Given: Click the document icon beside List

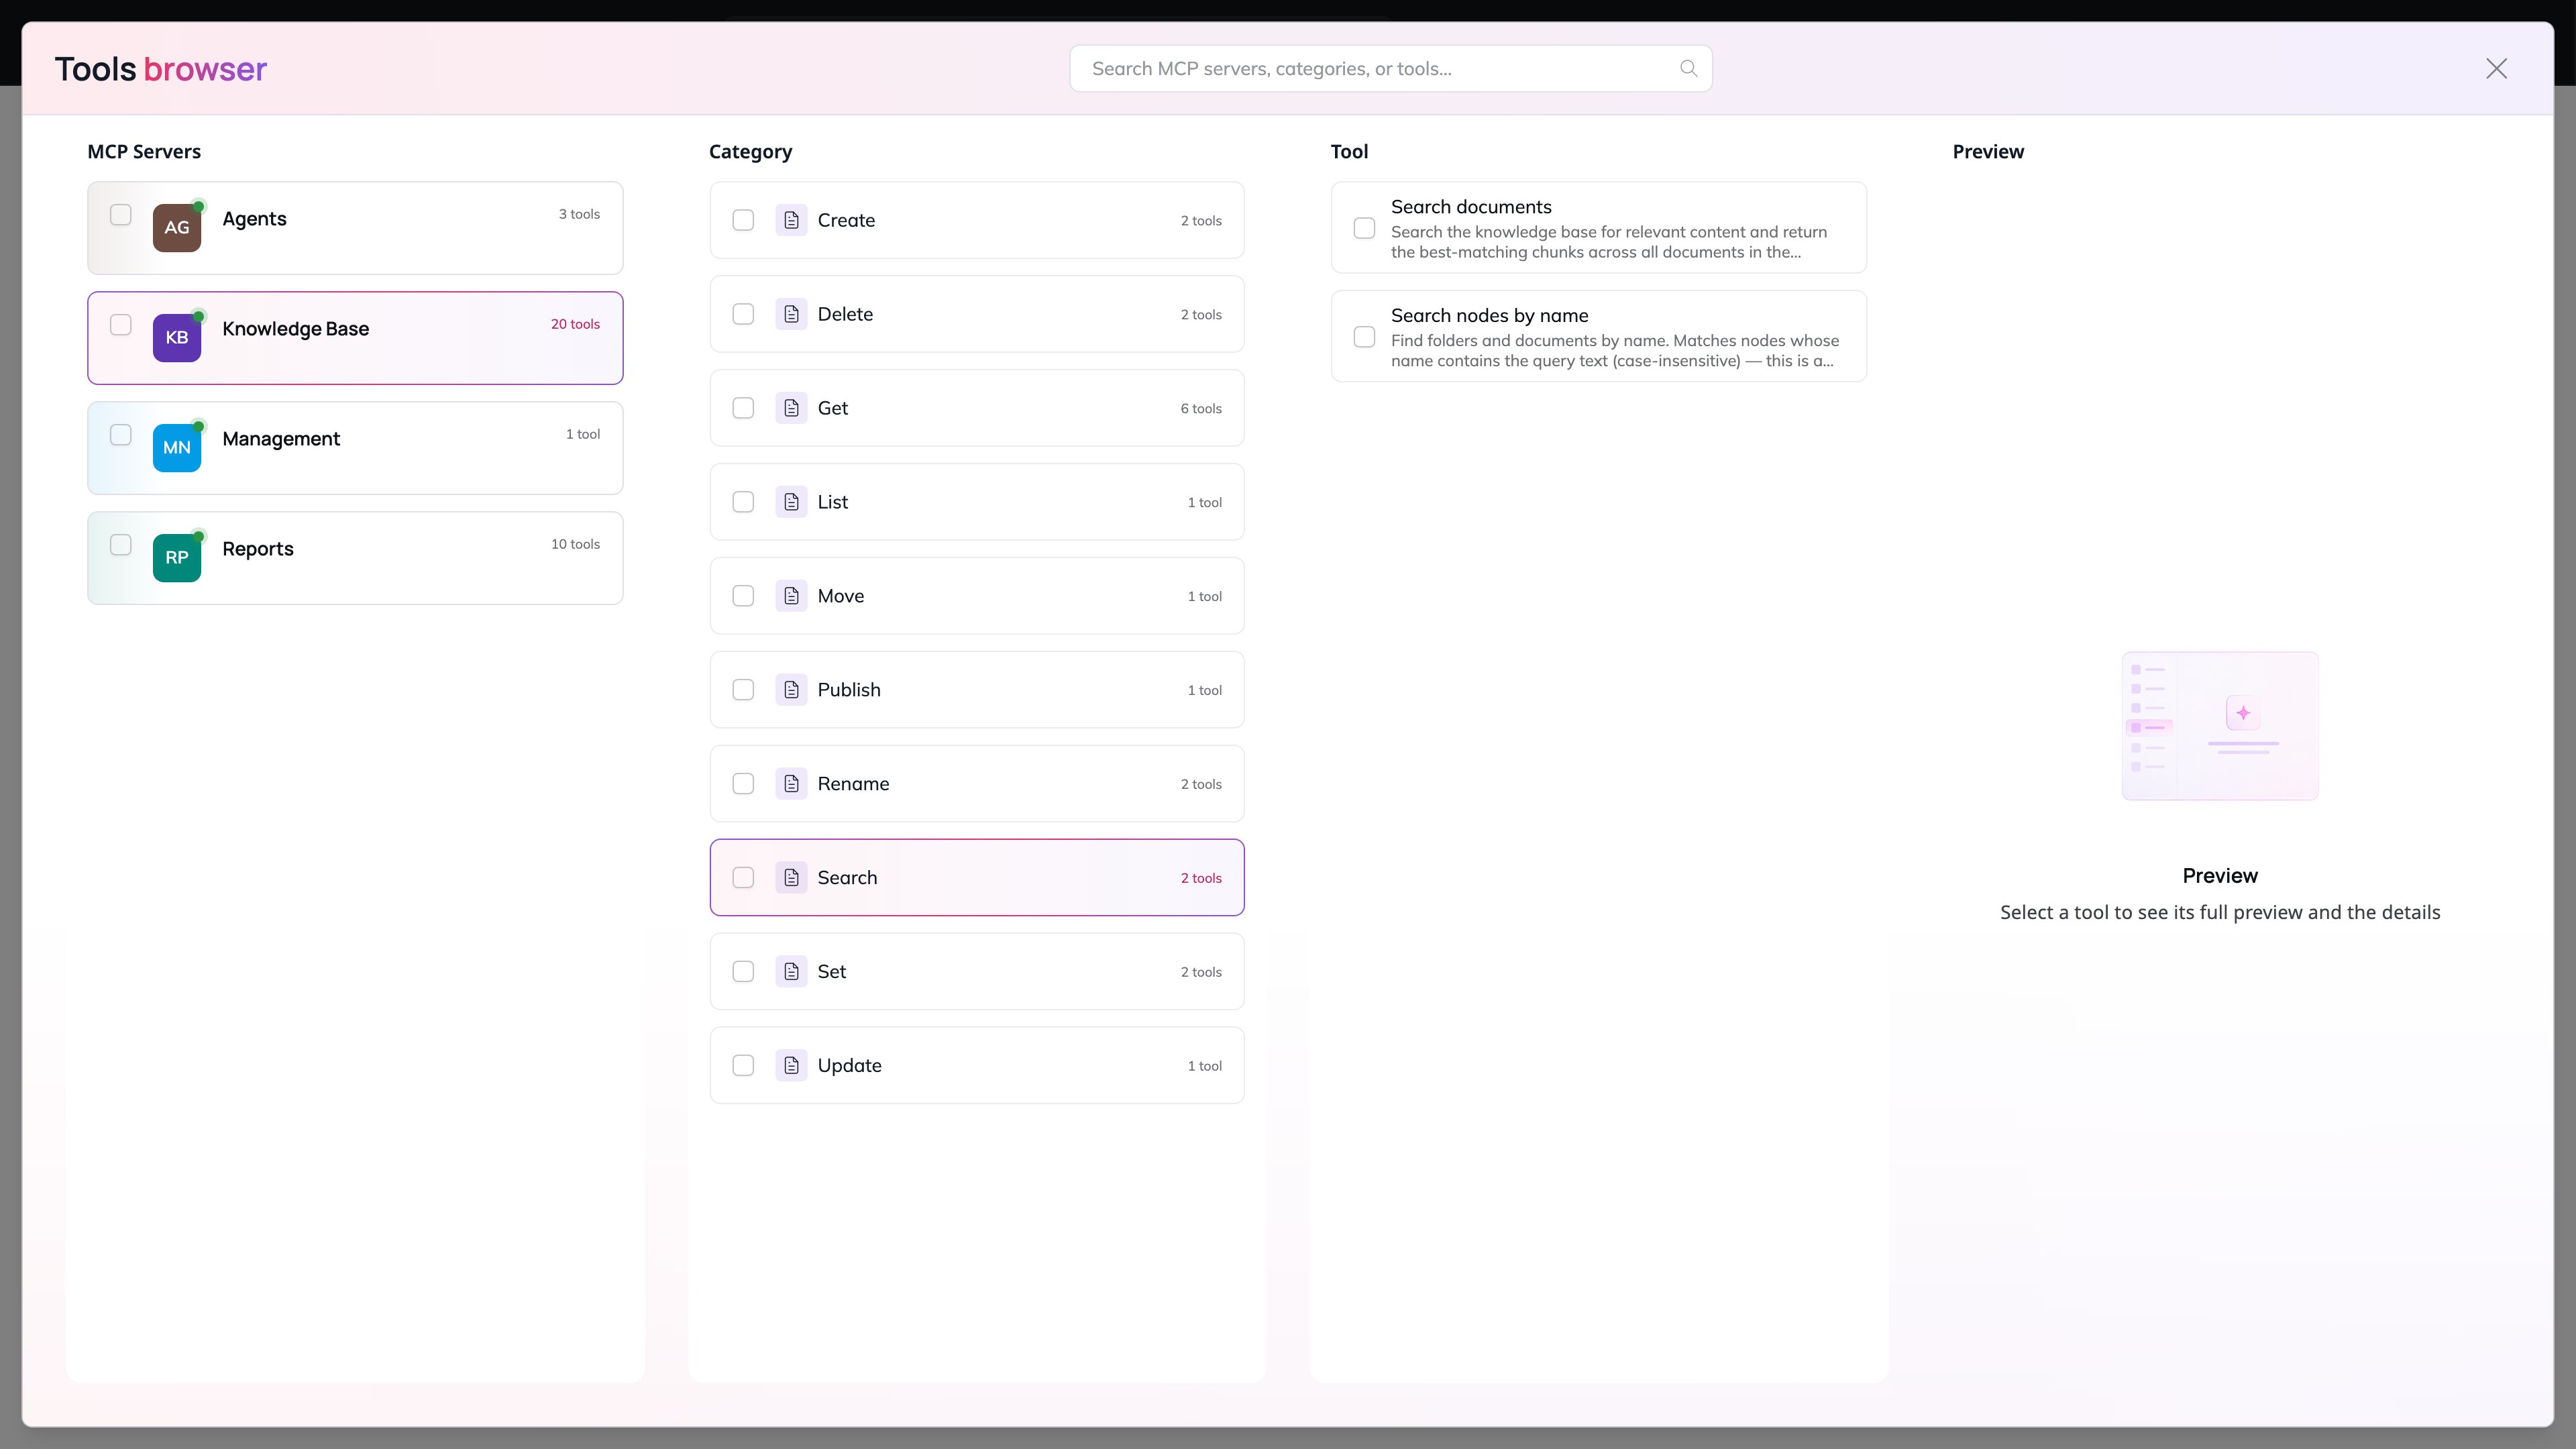Looking at the screenshot, I should point(791,502).
